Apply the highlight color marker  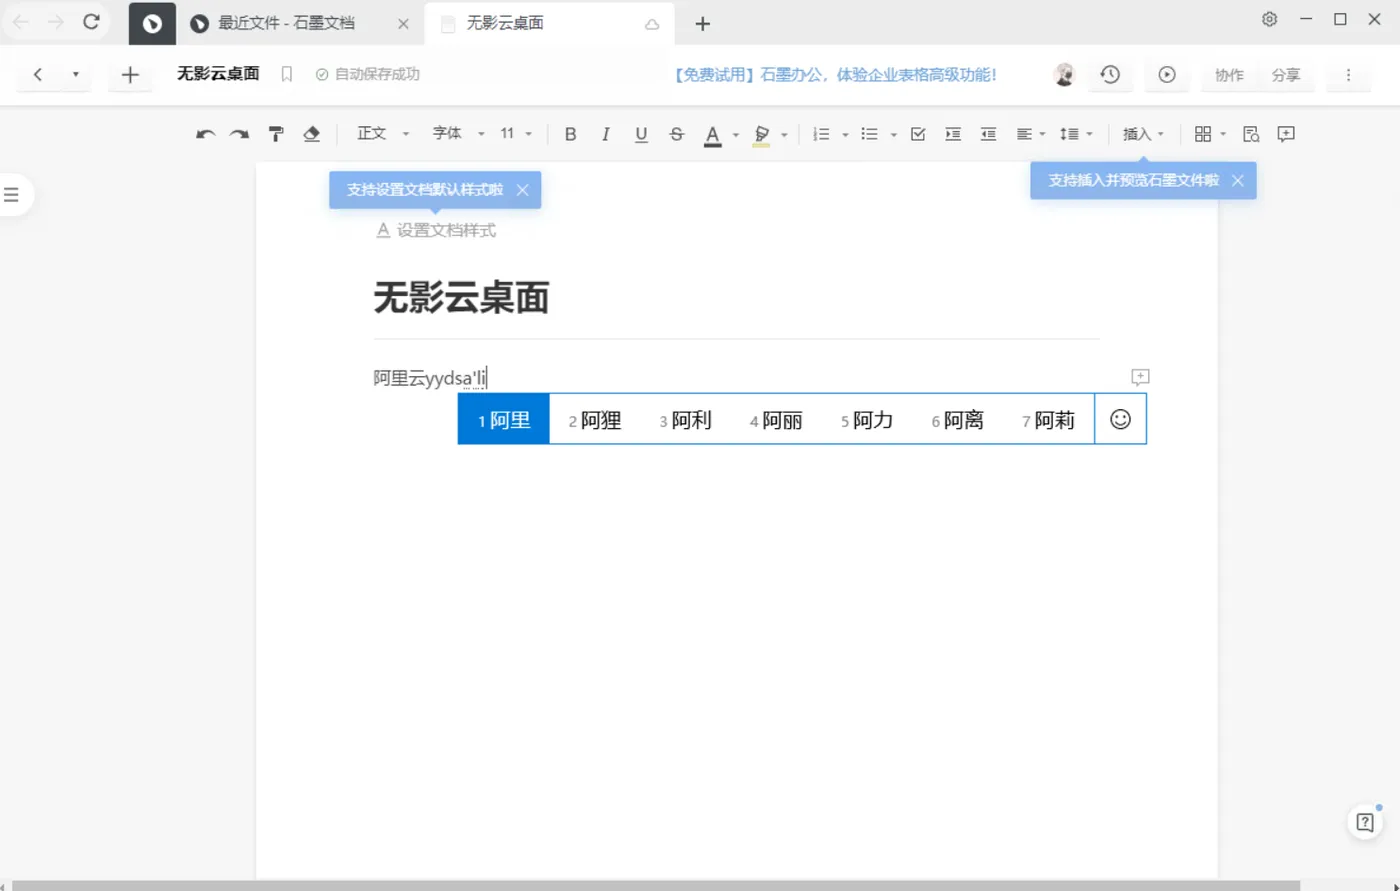pos(761,135)
